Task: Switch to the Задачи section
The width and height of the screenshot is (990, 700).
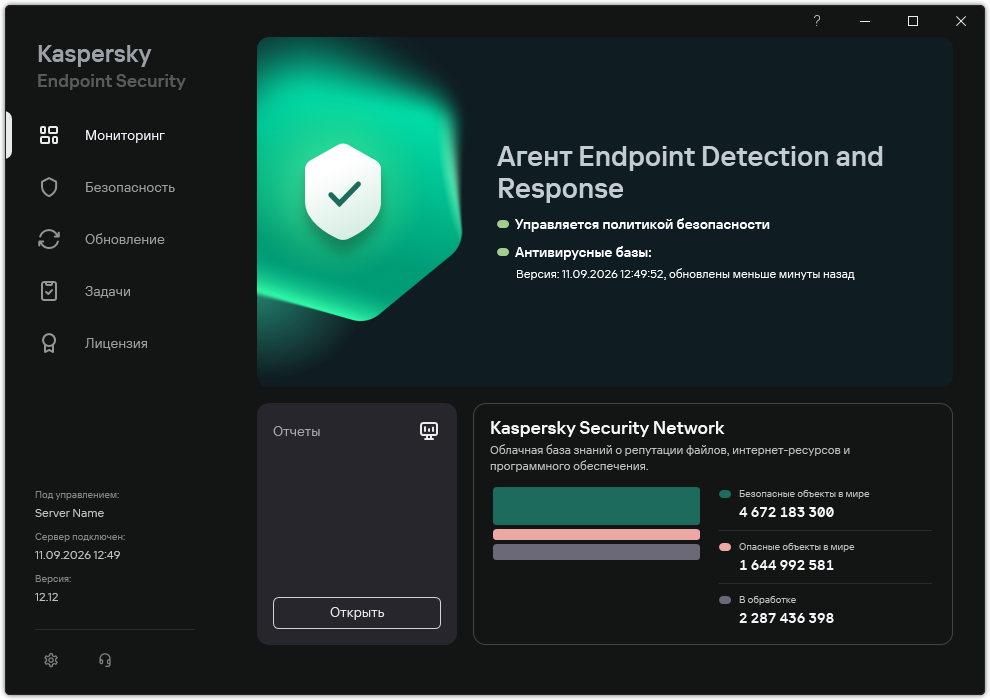Action: click(108, 292)
